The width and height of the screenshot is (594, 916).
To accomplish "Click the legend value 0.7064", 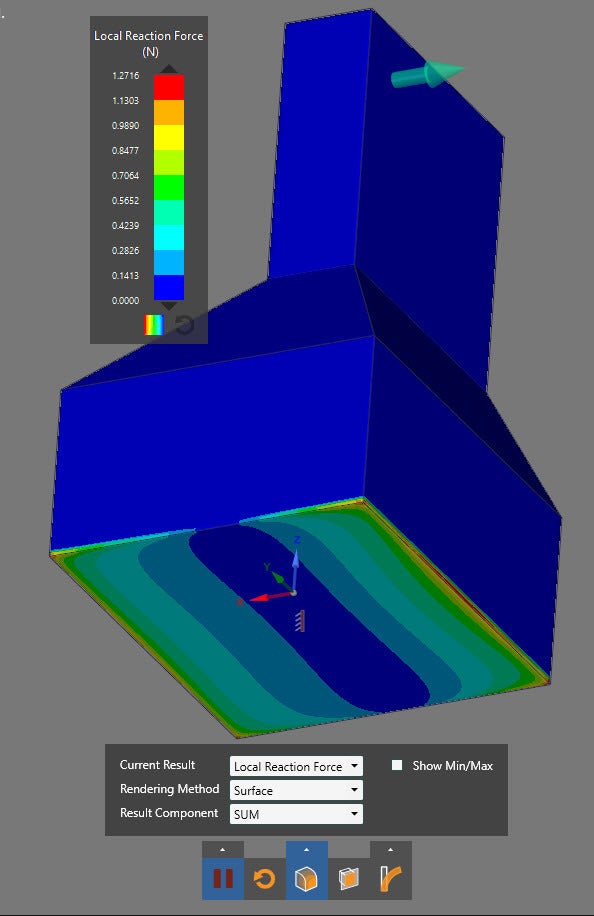I will 126,175.
